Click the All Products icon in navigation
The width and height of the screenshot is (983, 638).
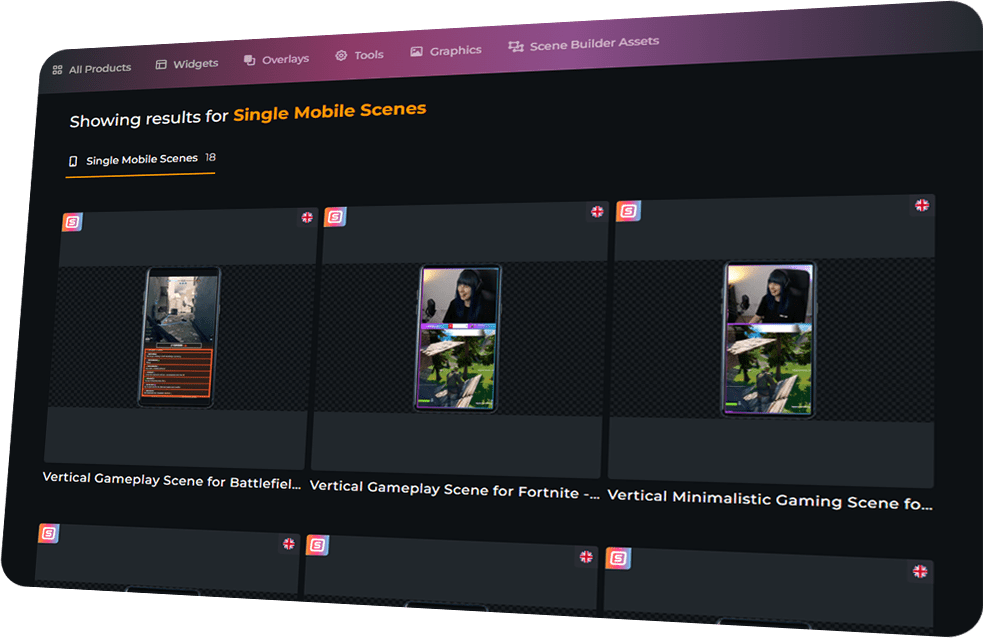57,70
